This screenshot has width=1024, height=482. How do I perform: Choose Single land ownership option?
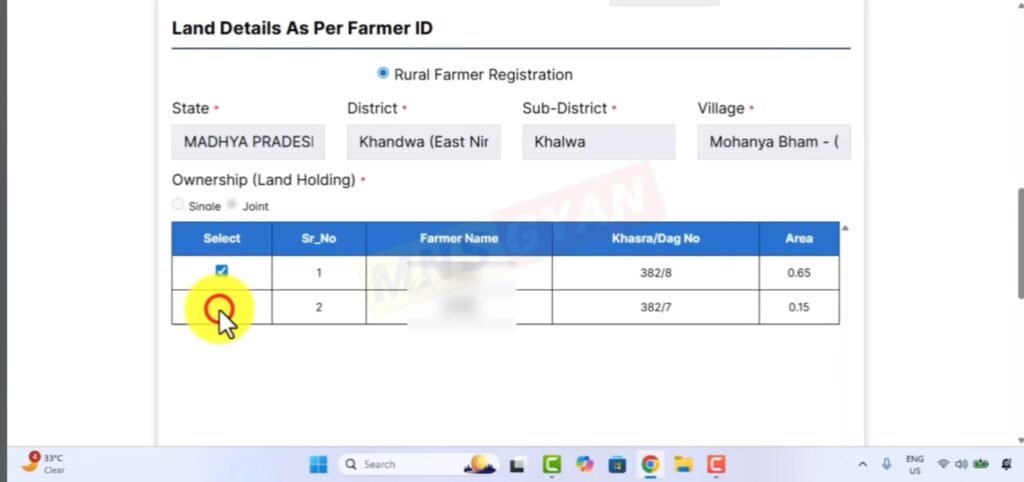(x=178, y=204)
